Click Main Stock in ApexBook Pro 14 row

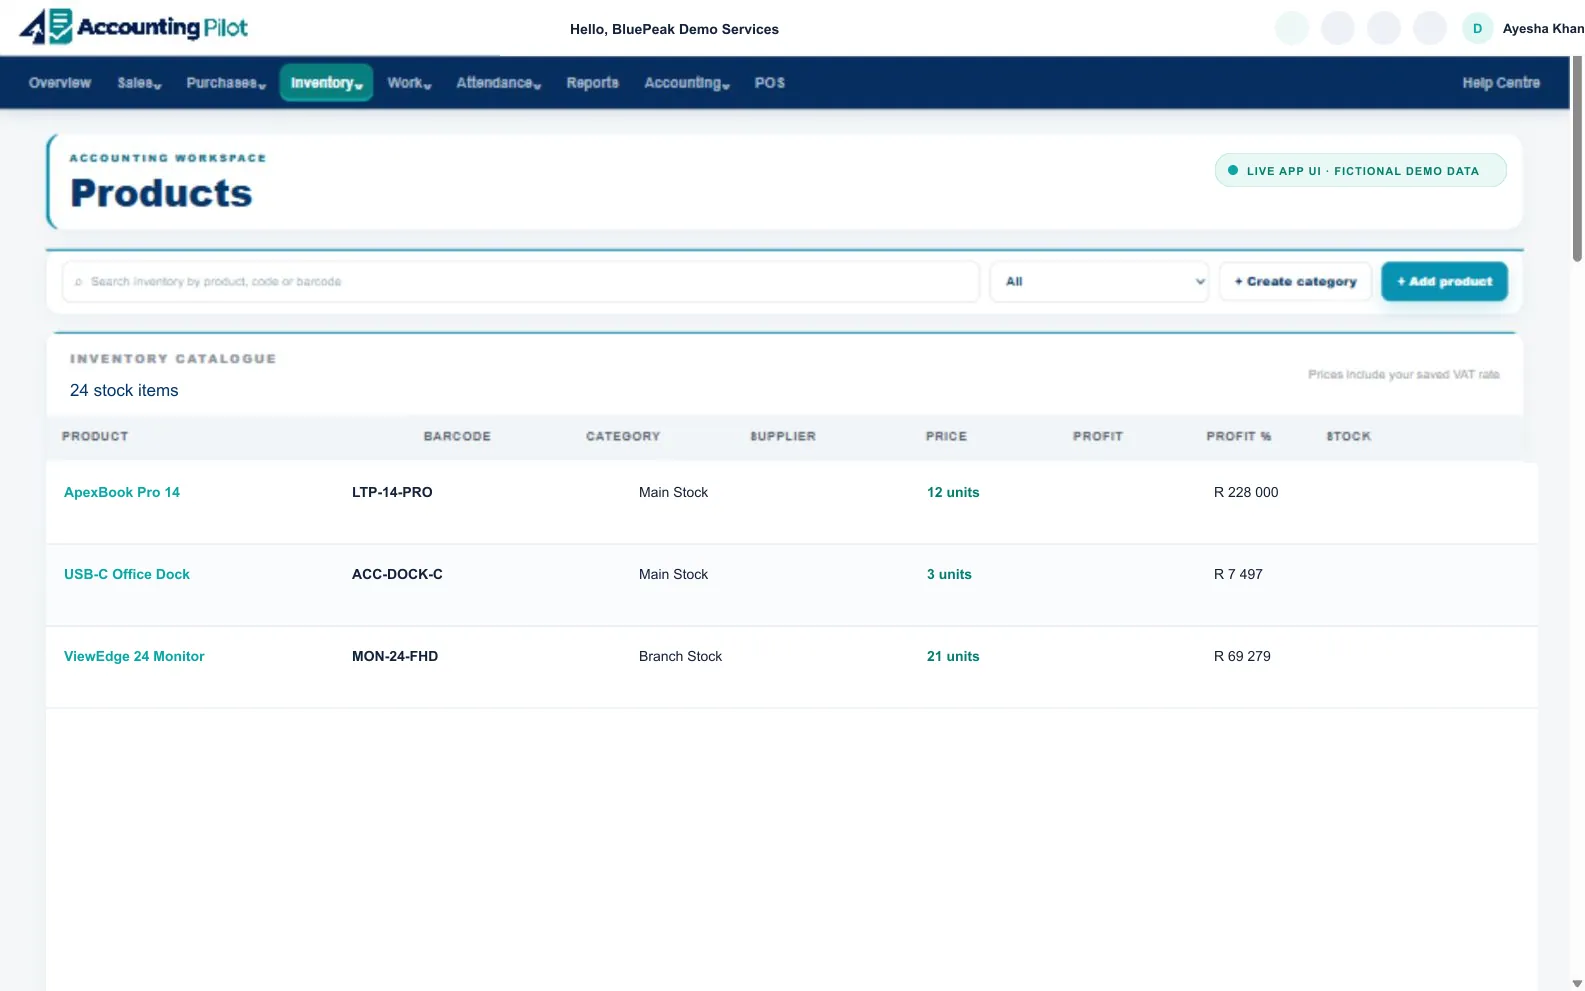click(x=673, y=492)
